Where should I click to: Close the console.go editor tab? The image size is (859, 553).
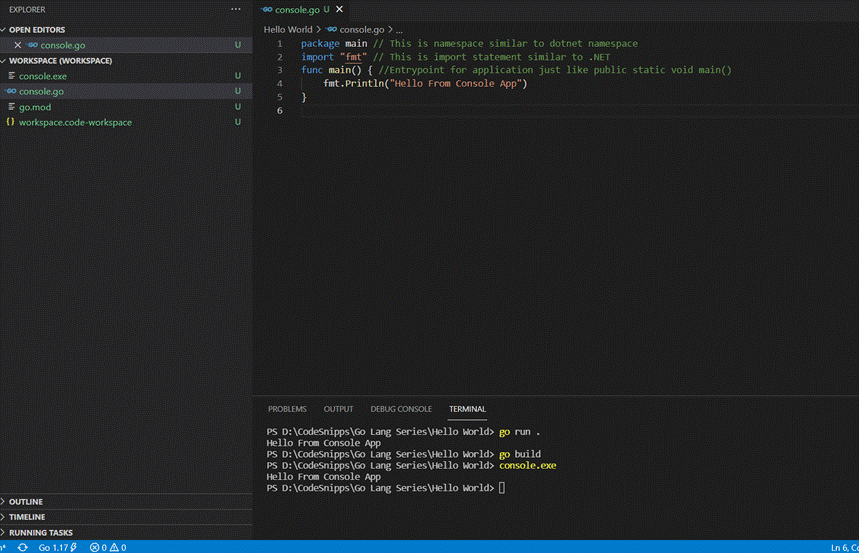pyautogui.click(x=339, y=9)
